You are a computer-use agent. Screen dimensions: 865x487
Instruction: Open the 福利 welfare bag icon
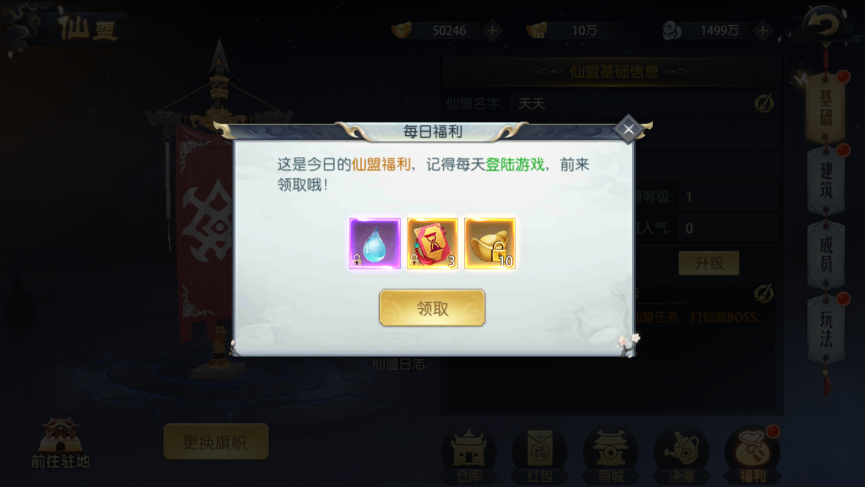tap(752, 454)
